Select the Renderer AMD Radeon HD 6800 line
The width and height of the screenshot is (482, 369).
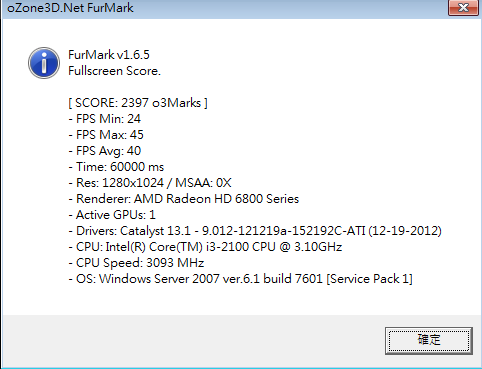tap(184, 199)
